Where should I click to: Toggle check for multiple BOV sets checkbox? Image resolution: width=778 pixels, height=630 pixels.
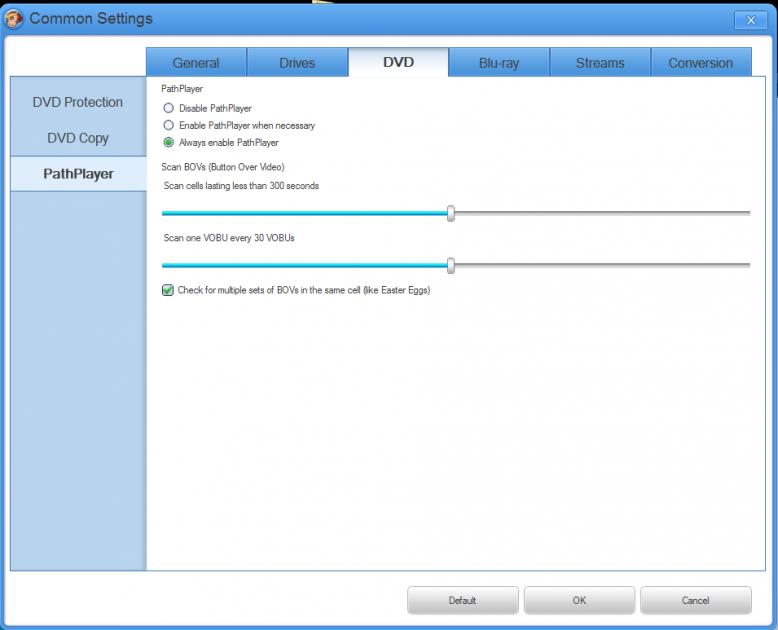(x=168, y=290)
